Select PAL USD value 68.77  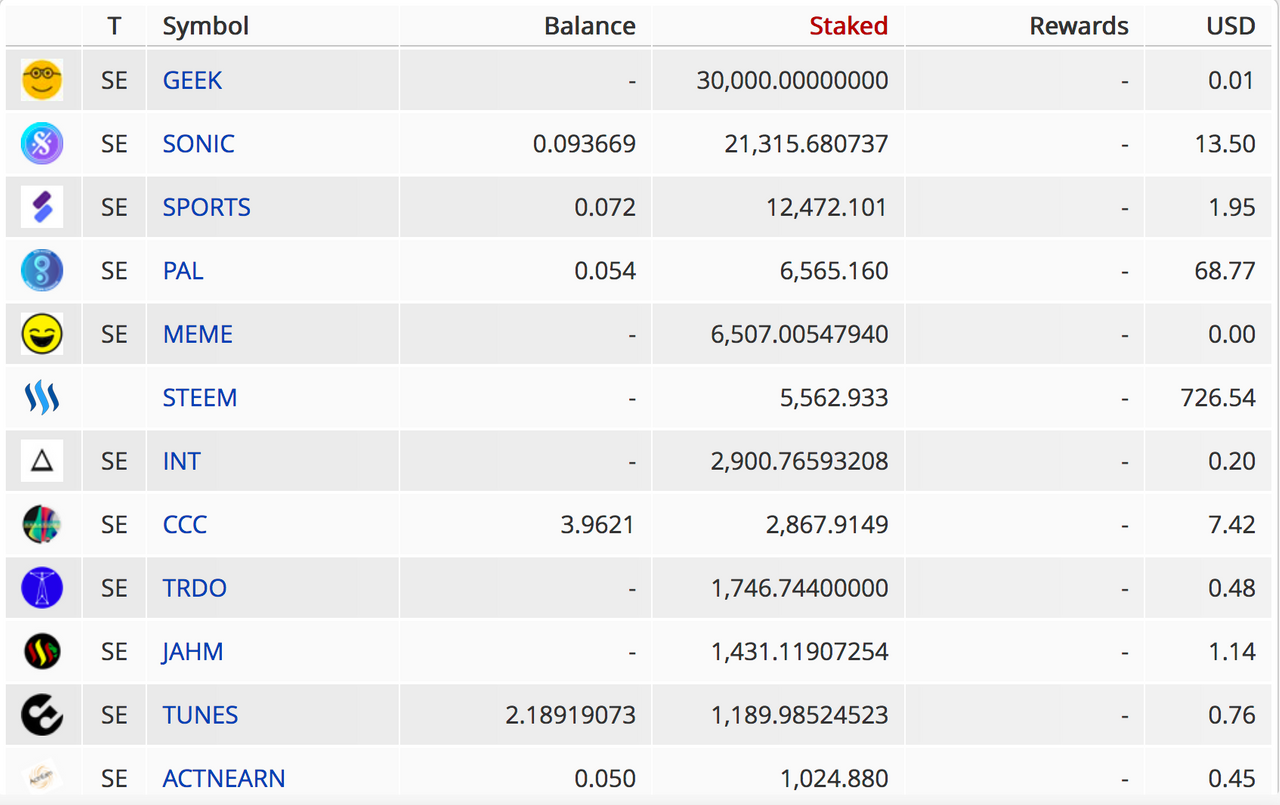coord(1225,270)
